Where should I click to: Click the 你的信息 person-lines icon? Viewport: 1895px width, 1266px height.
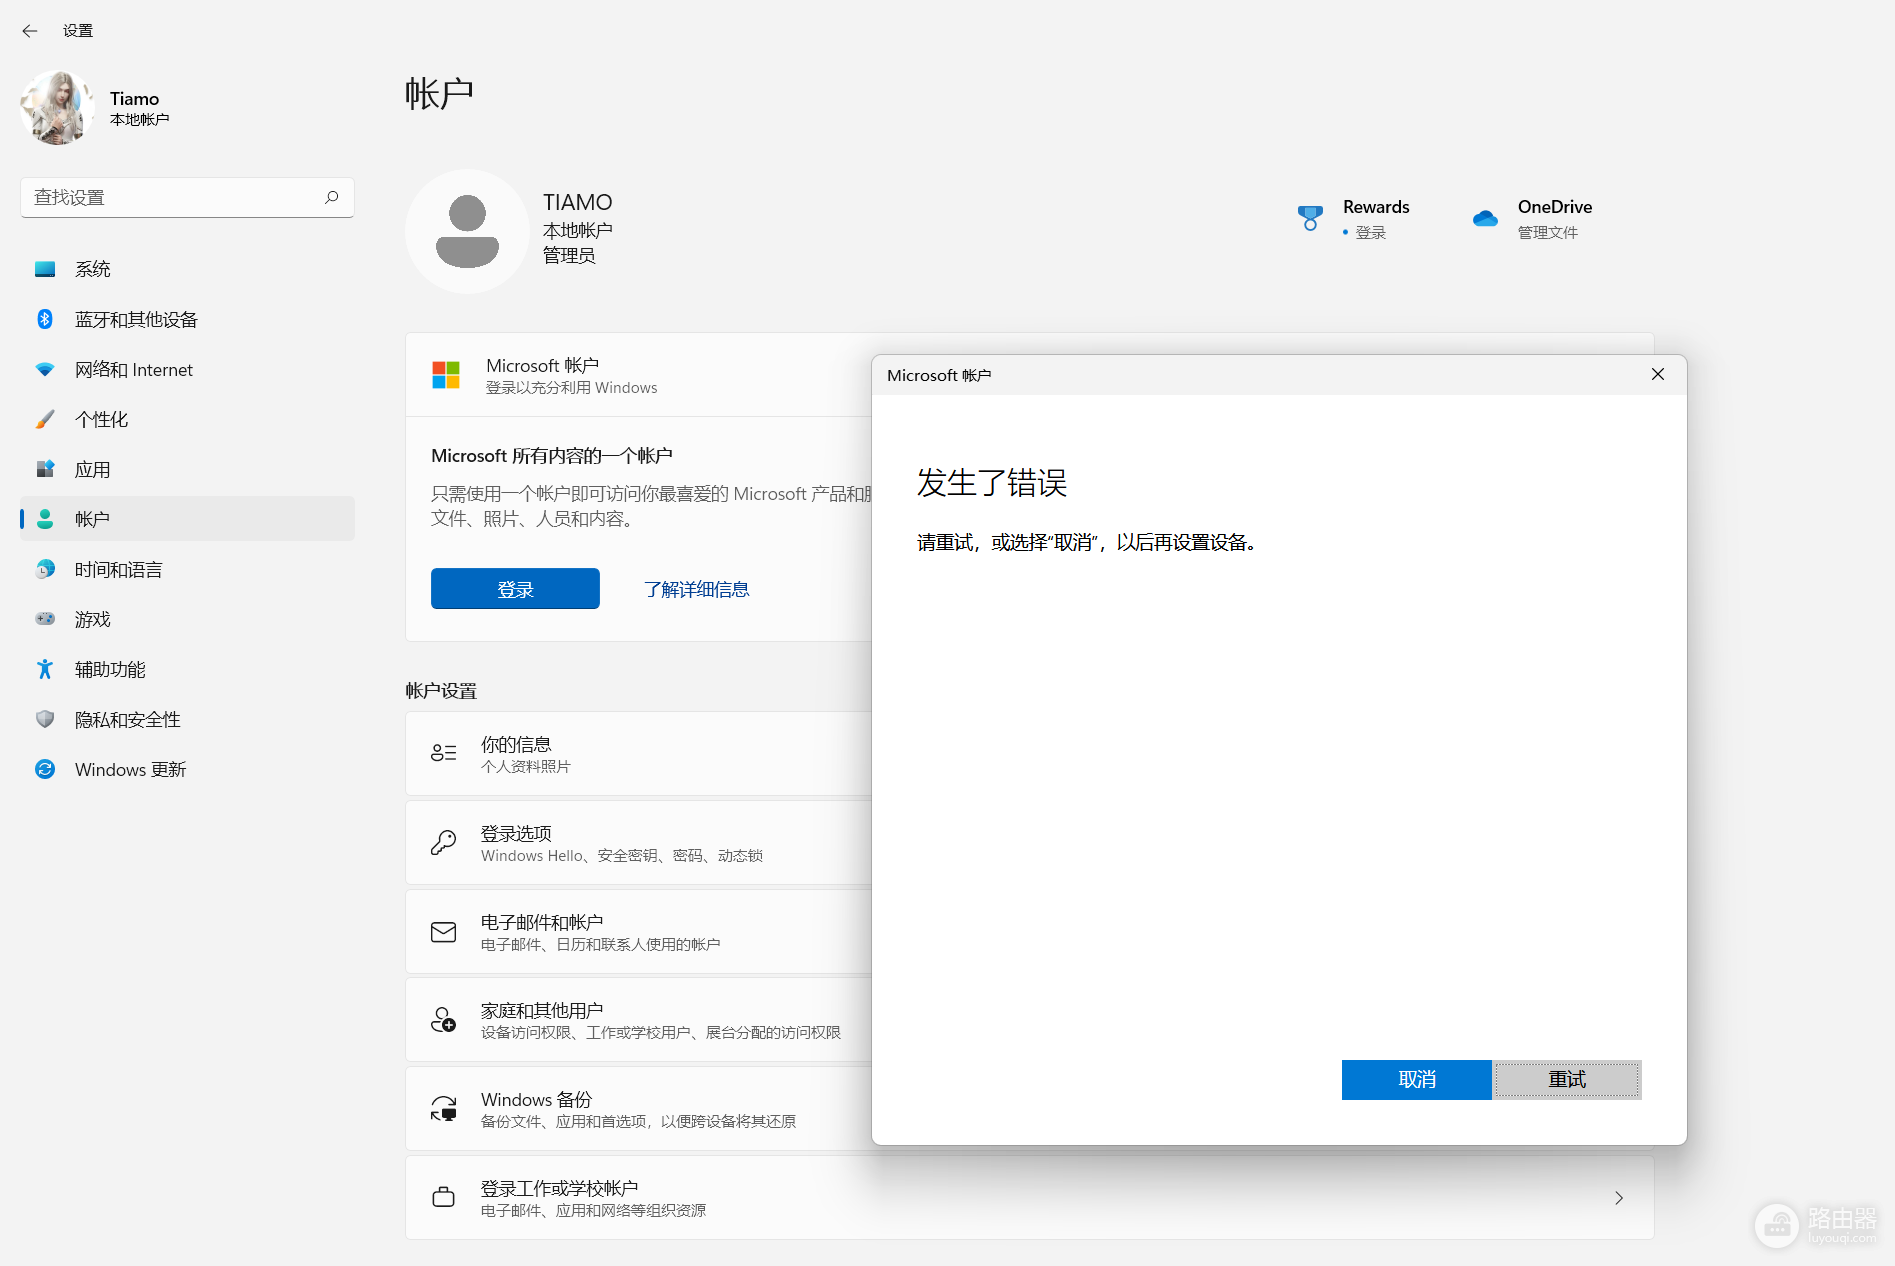tap(443, 753)
